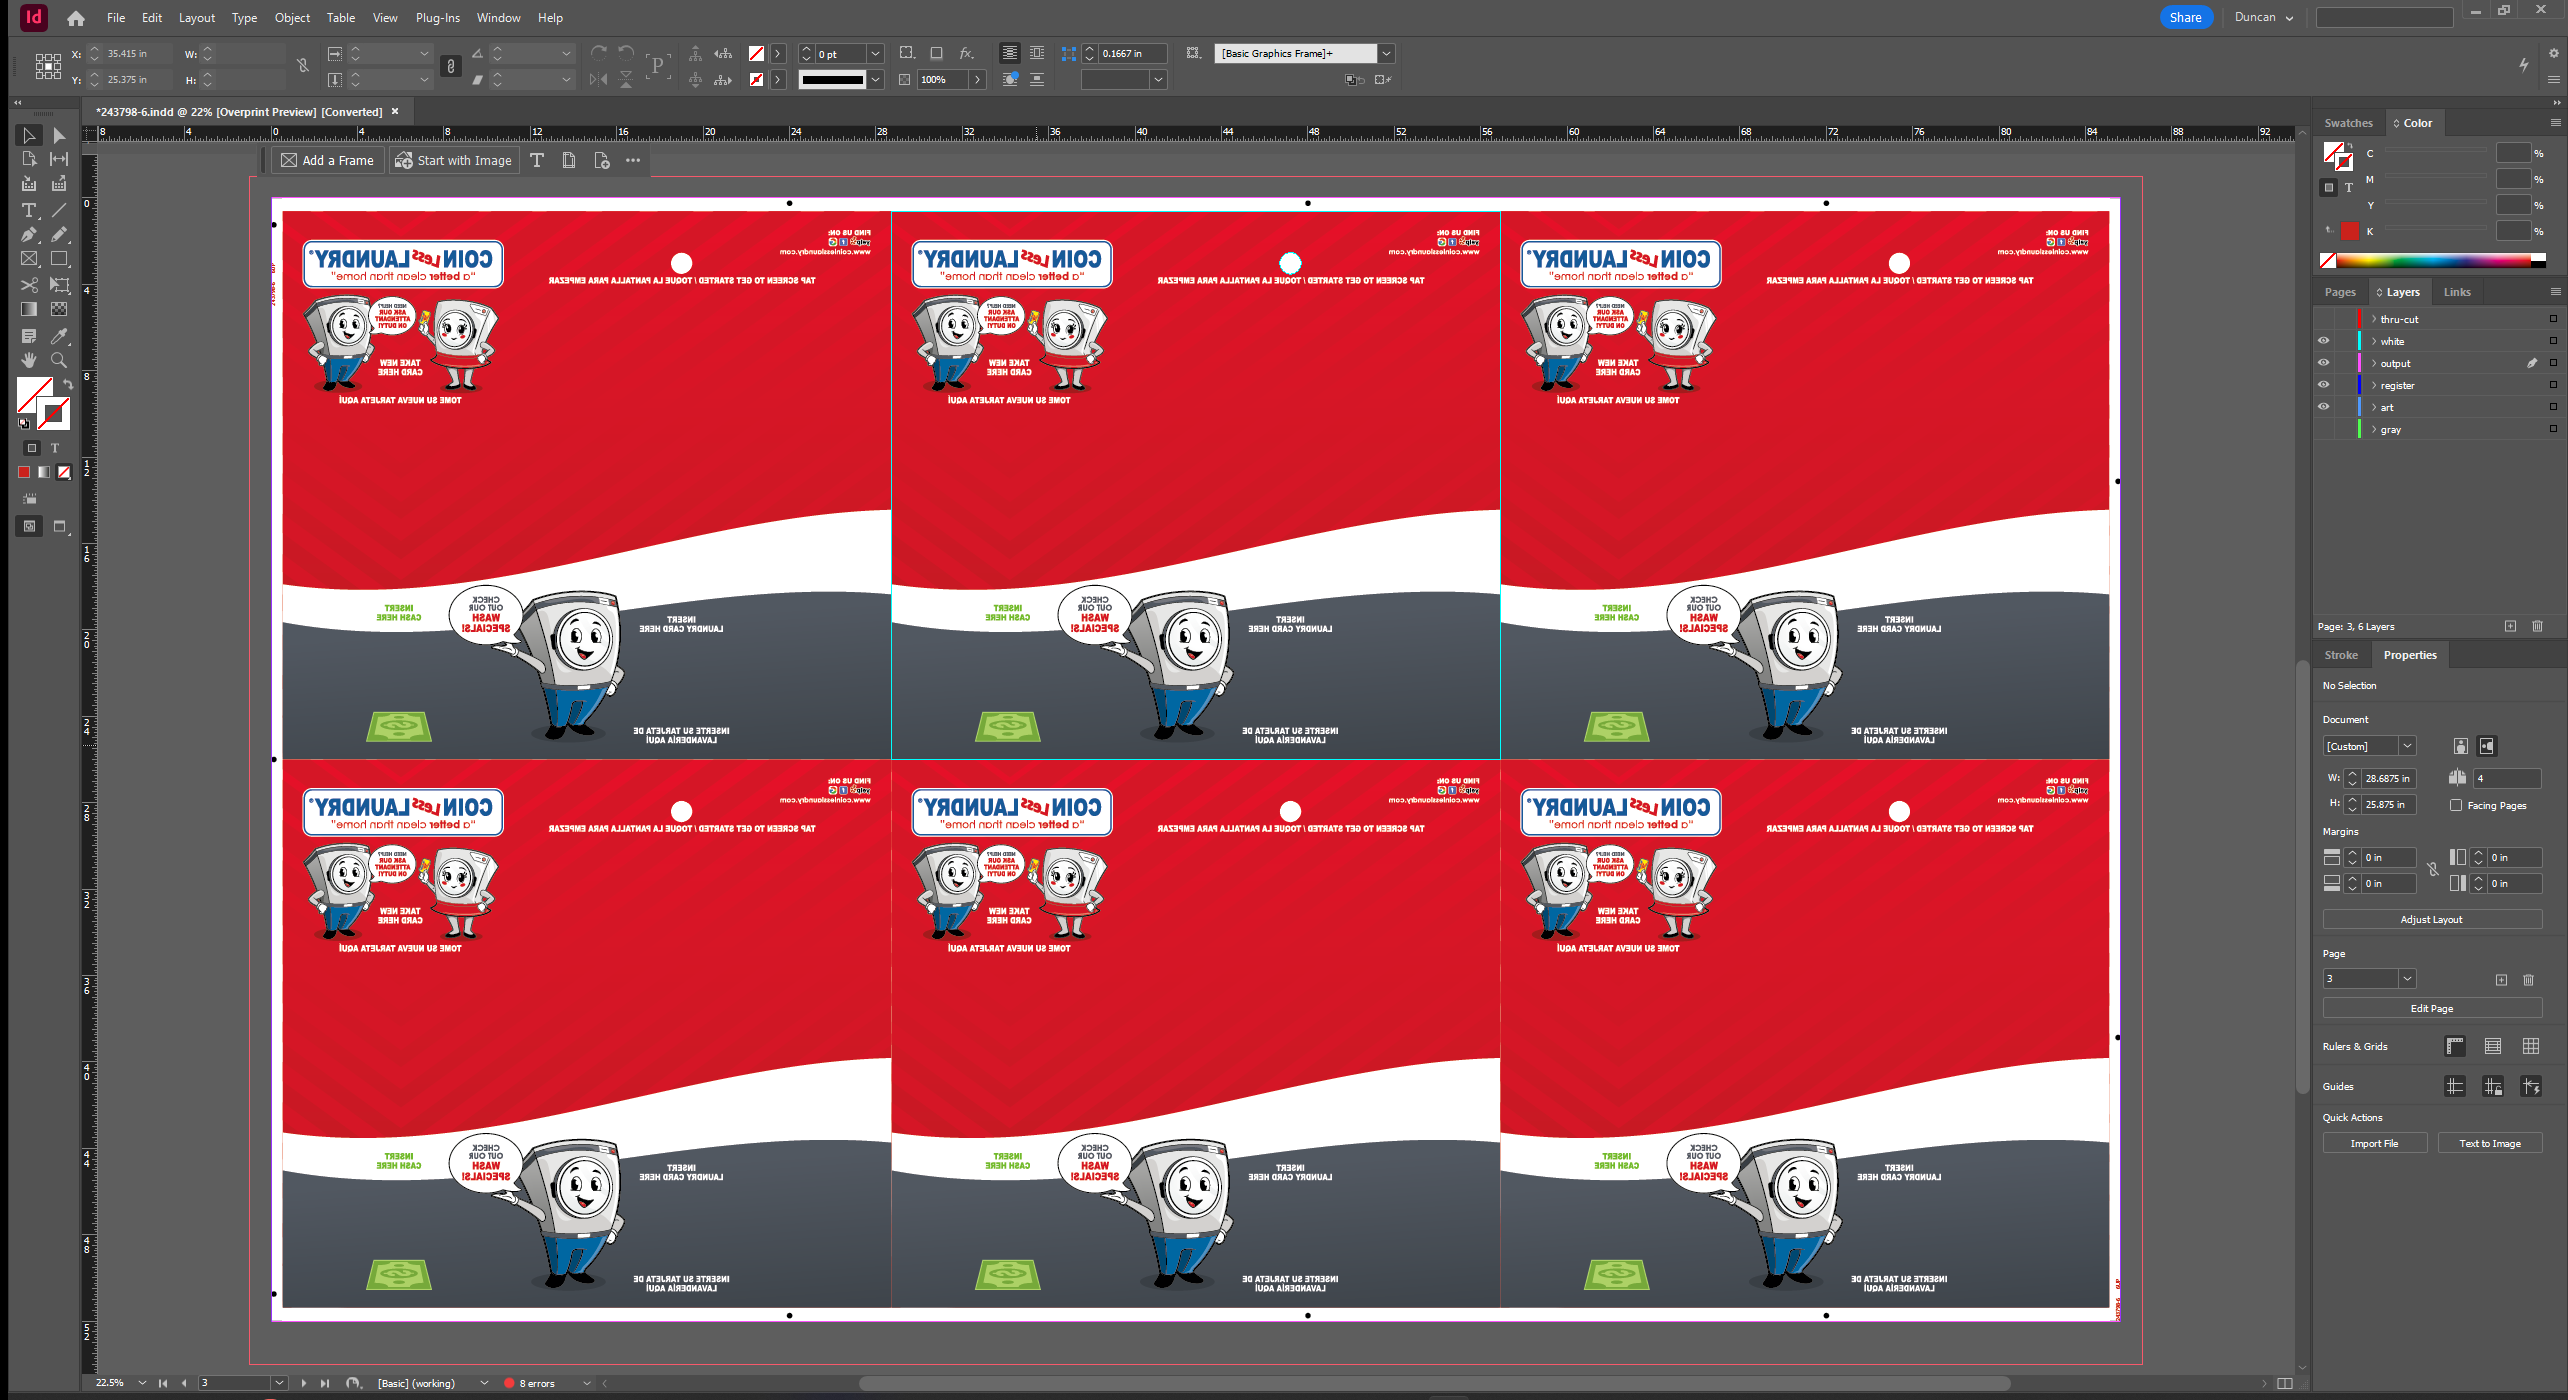Select the Pen tool
2568x1400 pixels.
pos(29,234)
